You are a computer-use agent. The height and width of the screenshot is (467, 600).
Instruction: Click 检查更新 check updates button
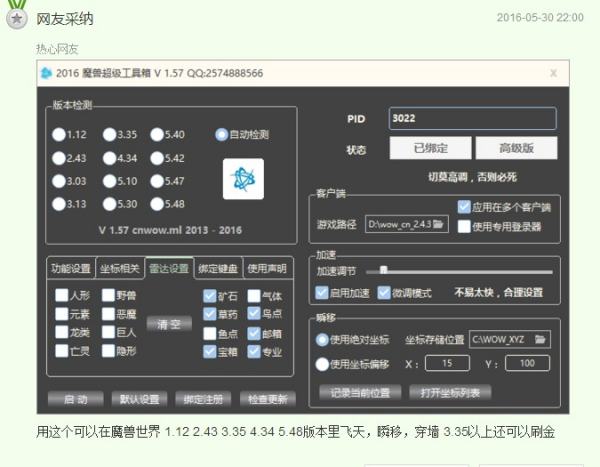point(267,399)
